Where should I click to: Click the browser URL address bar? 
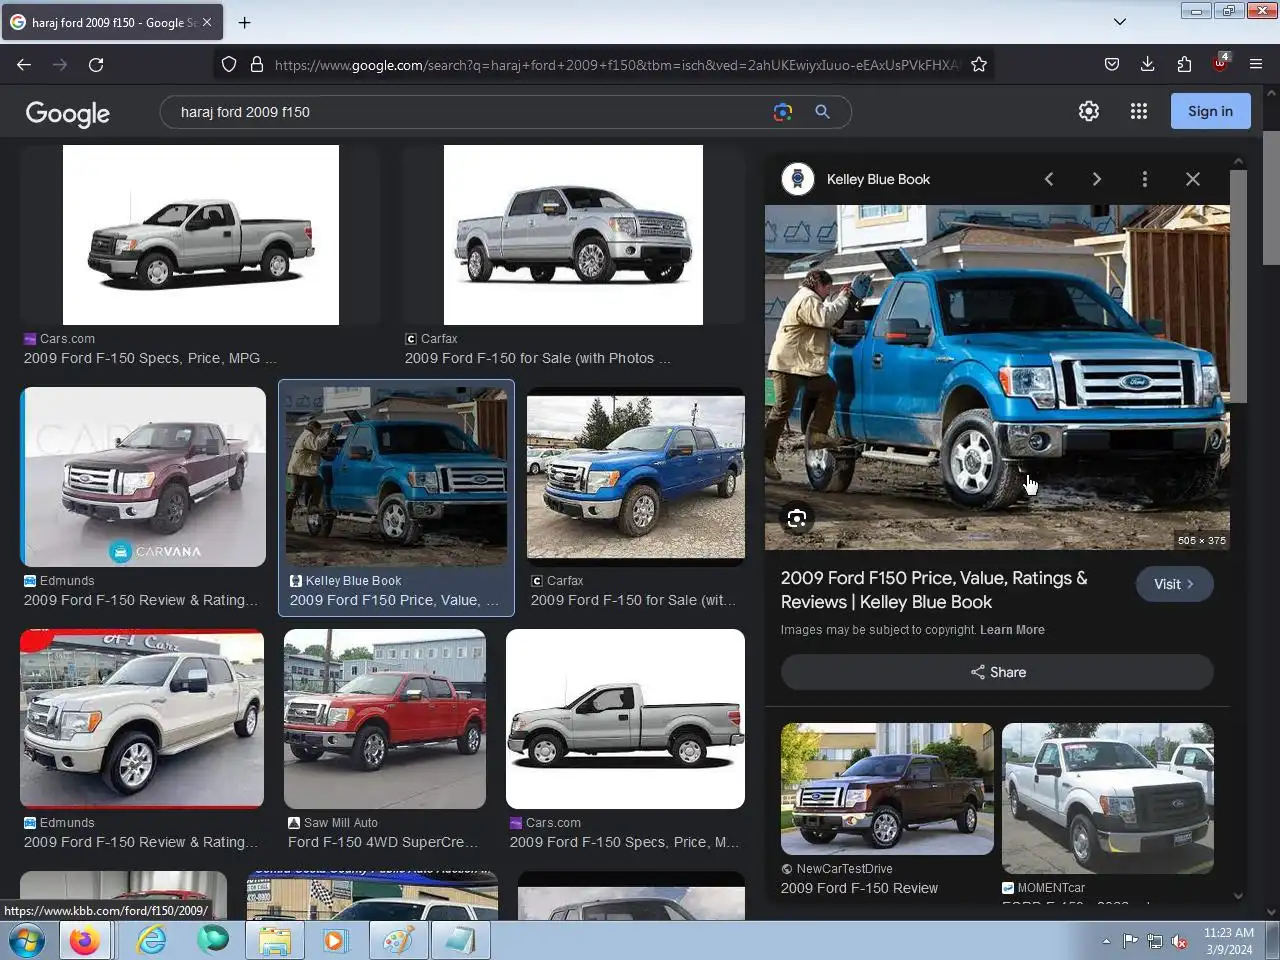click(615, 64)
